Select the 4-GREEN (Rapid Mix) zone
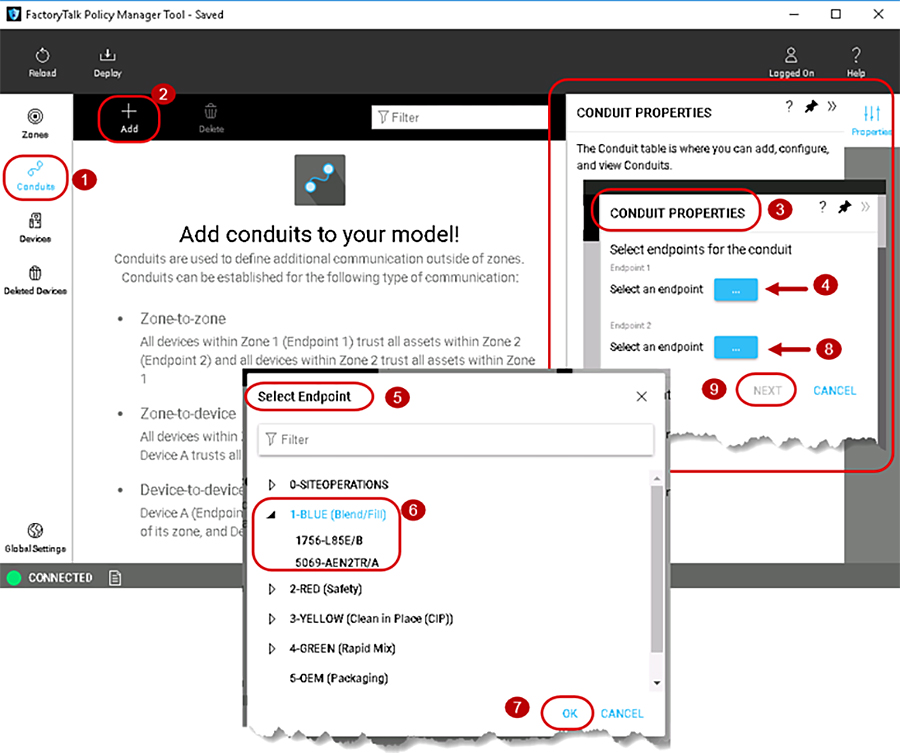This screenshot has width=900, height=753. tap(342, 649)
